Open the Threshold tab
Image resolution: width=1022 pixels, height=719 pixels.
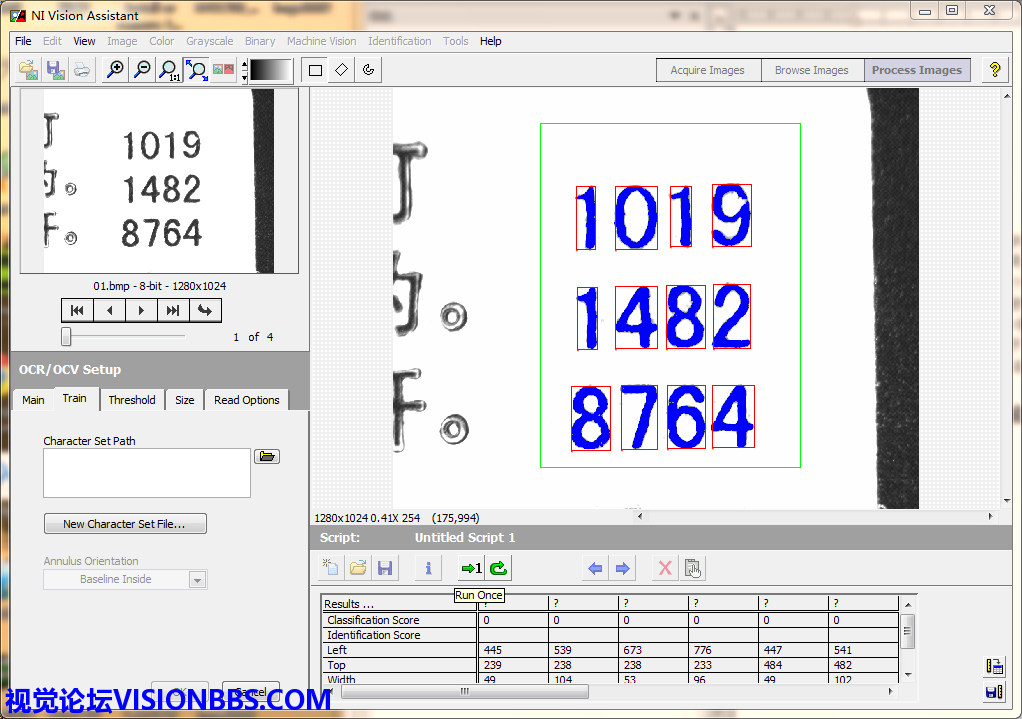132,400
